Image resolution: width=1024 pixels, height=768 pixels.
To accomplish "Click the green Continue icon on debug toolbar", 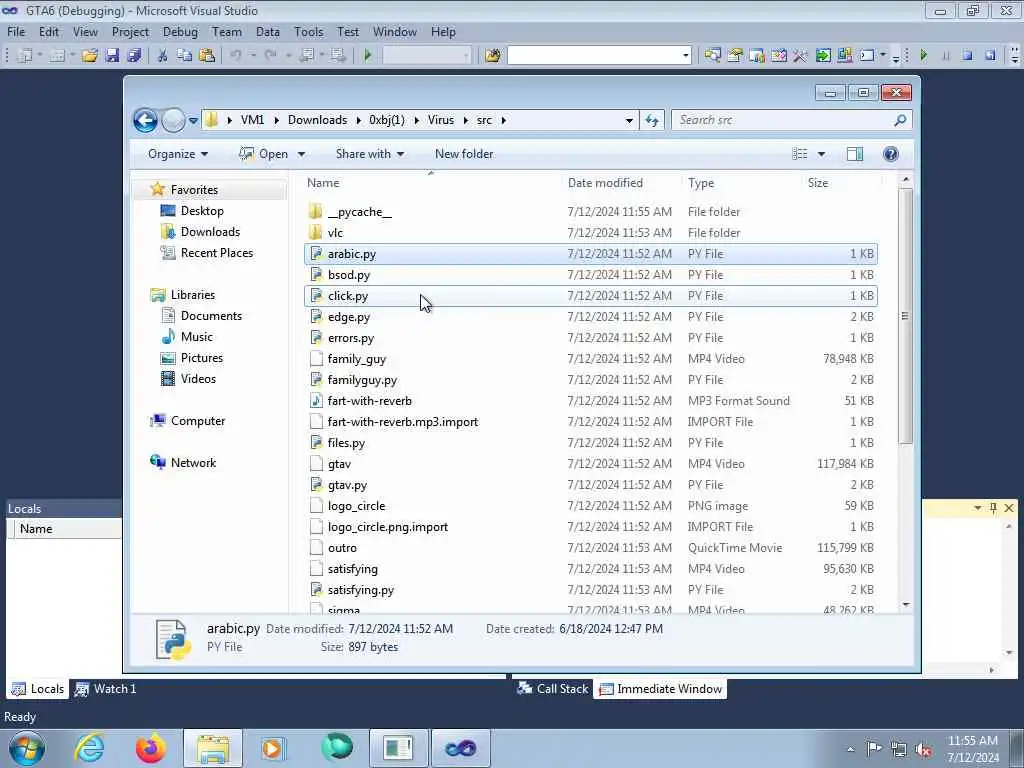I will pyautogui.click(x=923, y=56).
